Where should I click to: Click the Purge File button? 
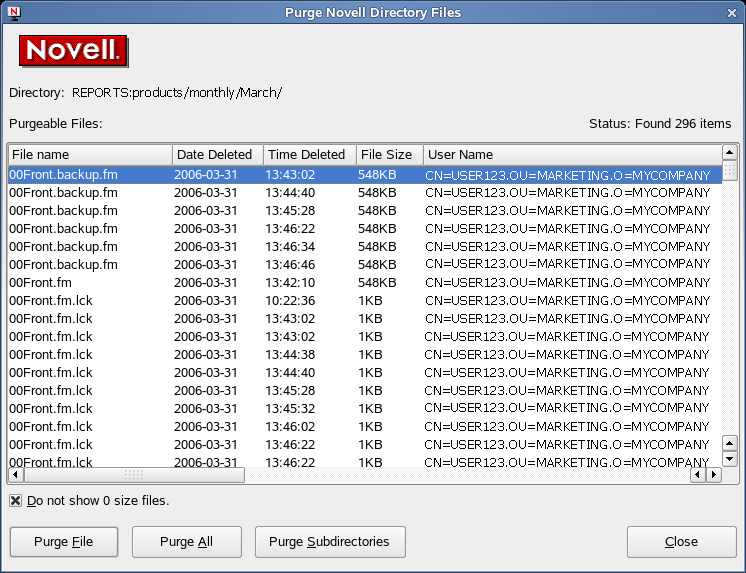(64, 542)
